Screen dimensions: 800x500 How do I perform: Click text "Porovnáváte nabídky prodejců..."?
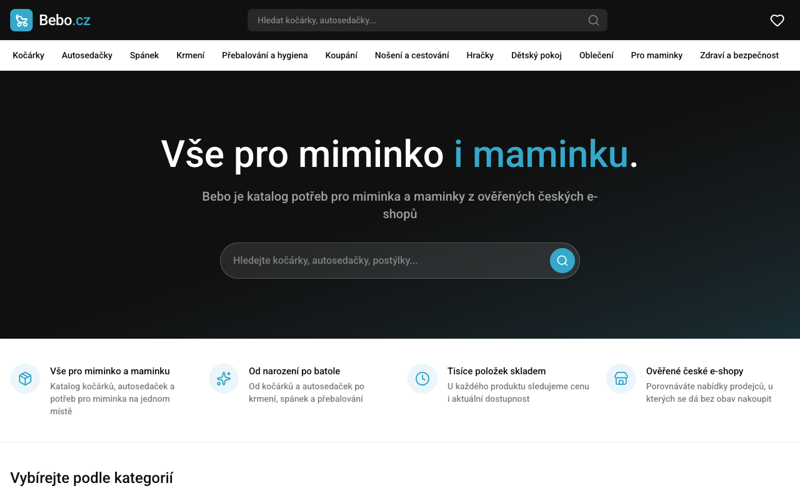coord(709,393)
